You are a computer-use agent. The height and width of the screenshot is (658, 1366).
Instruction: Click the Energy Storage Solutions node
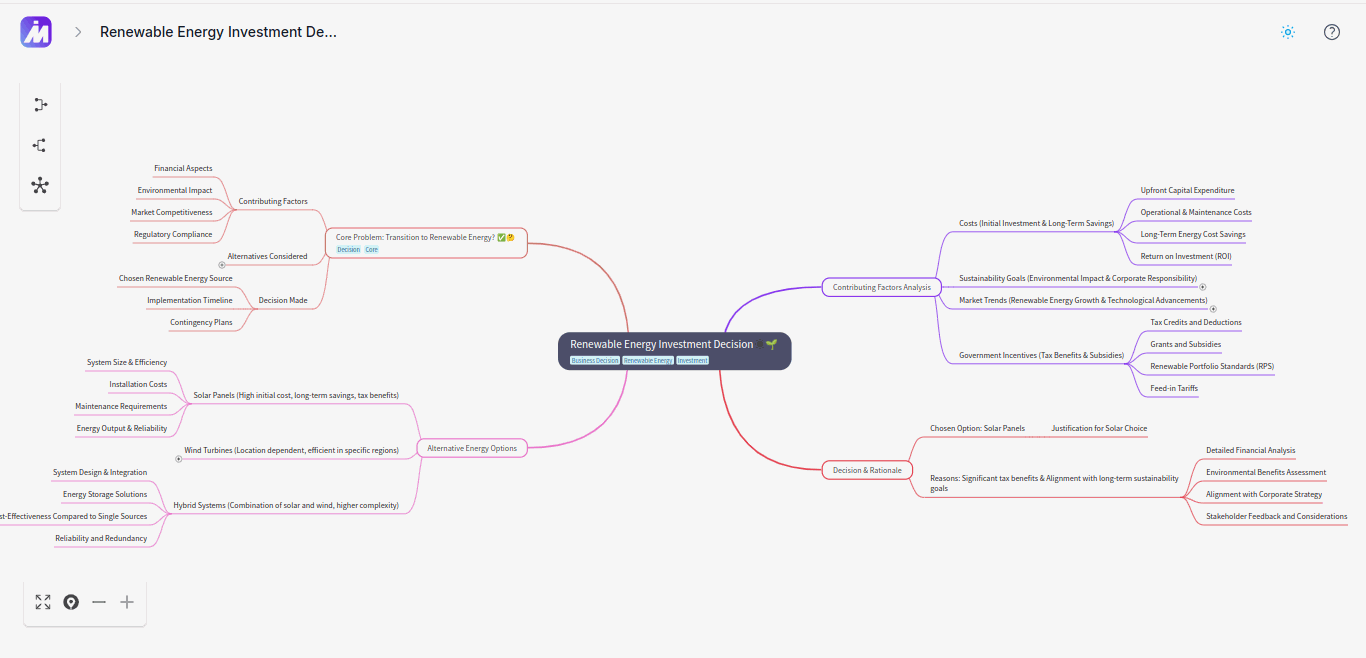point(105,495)
